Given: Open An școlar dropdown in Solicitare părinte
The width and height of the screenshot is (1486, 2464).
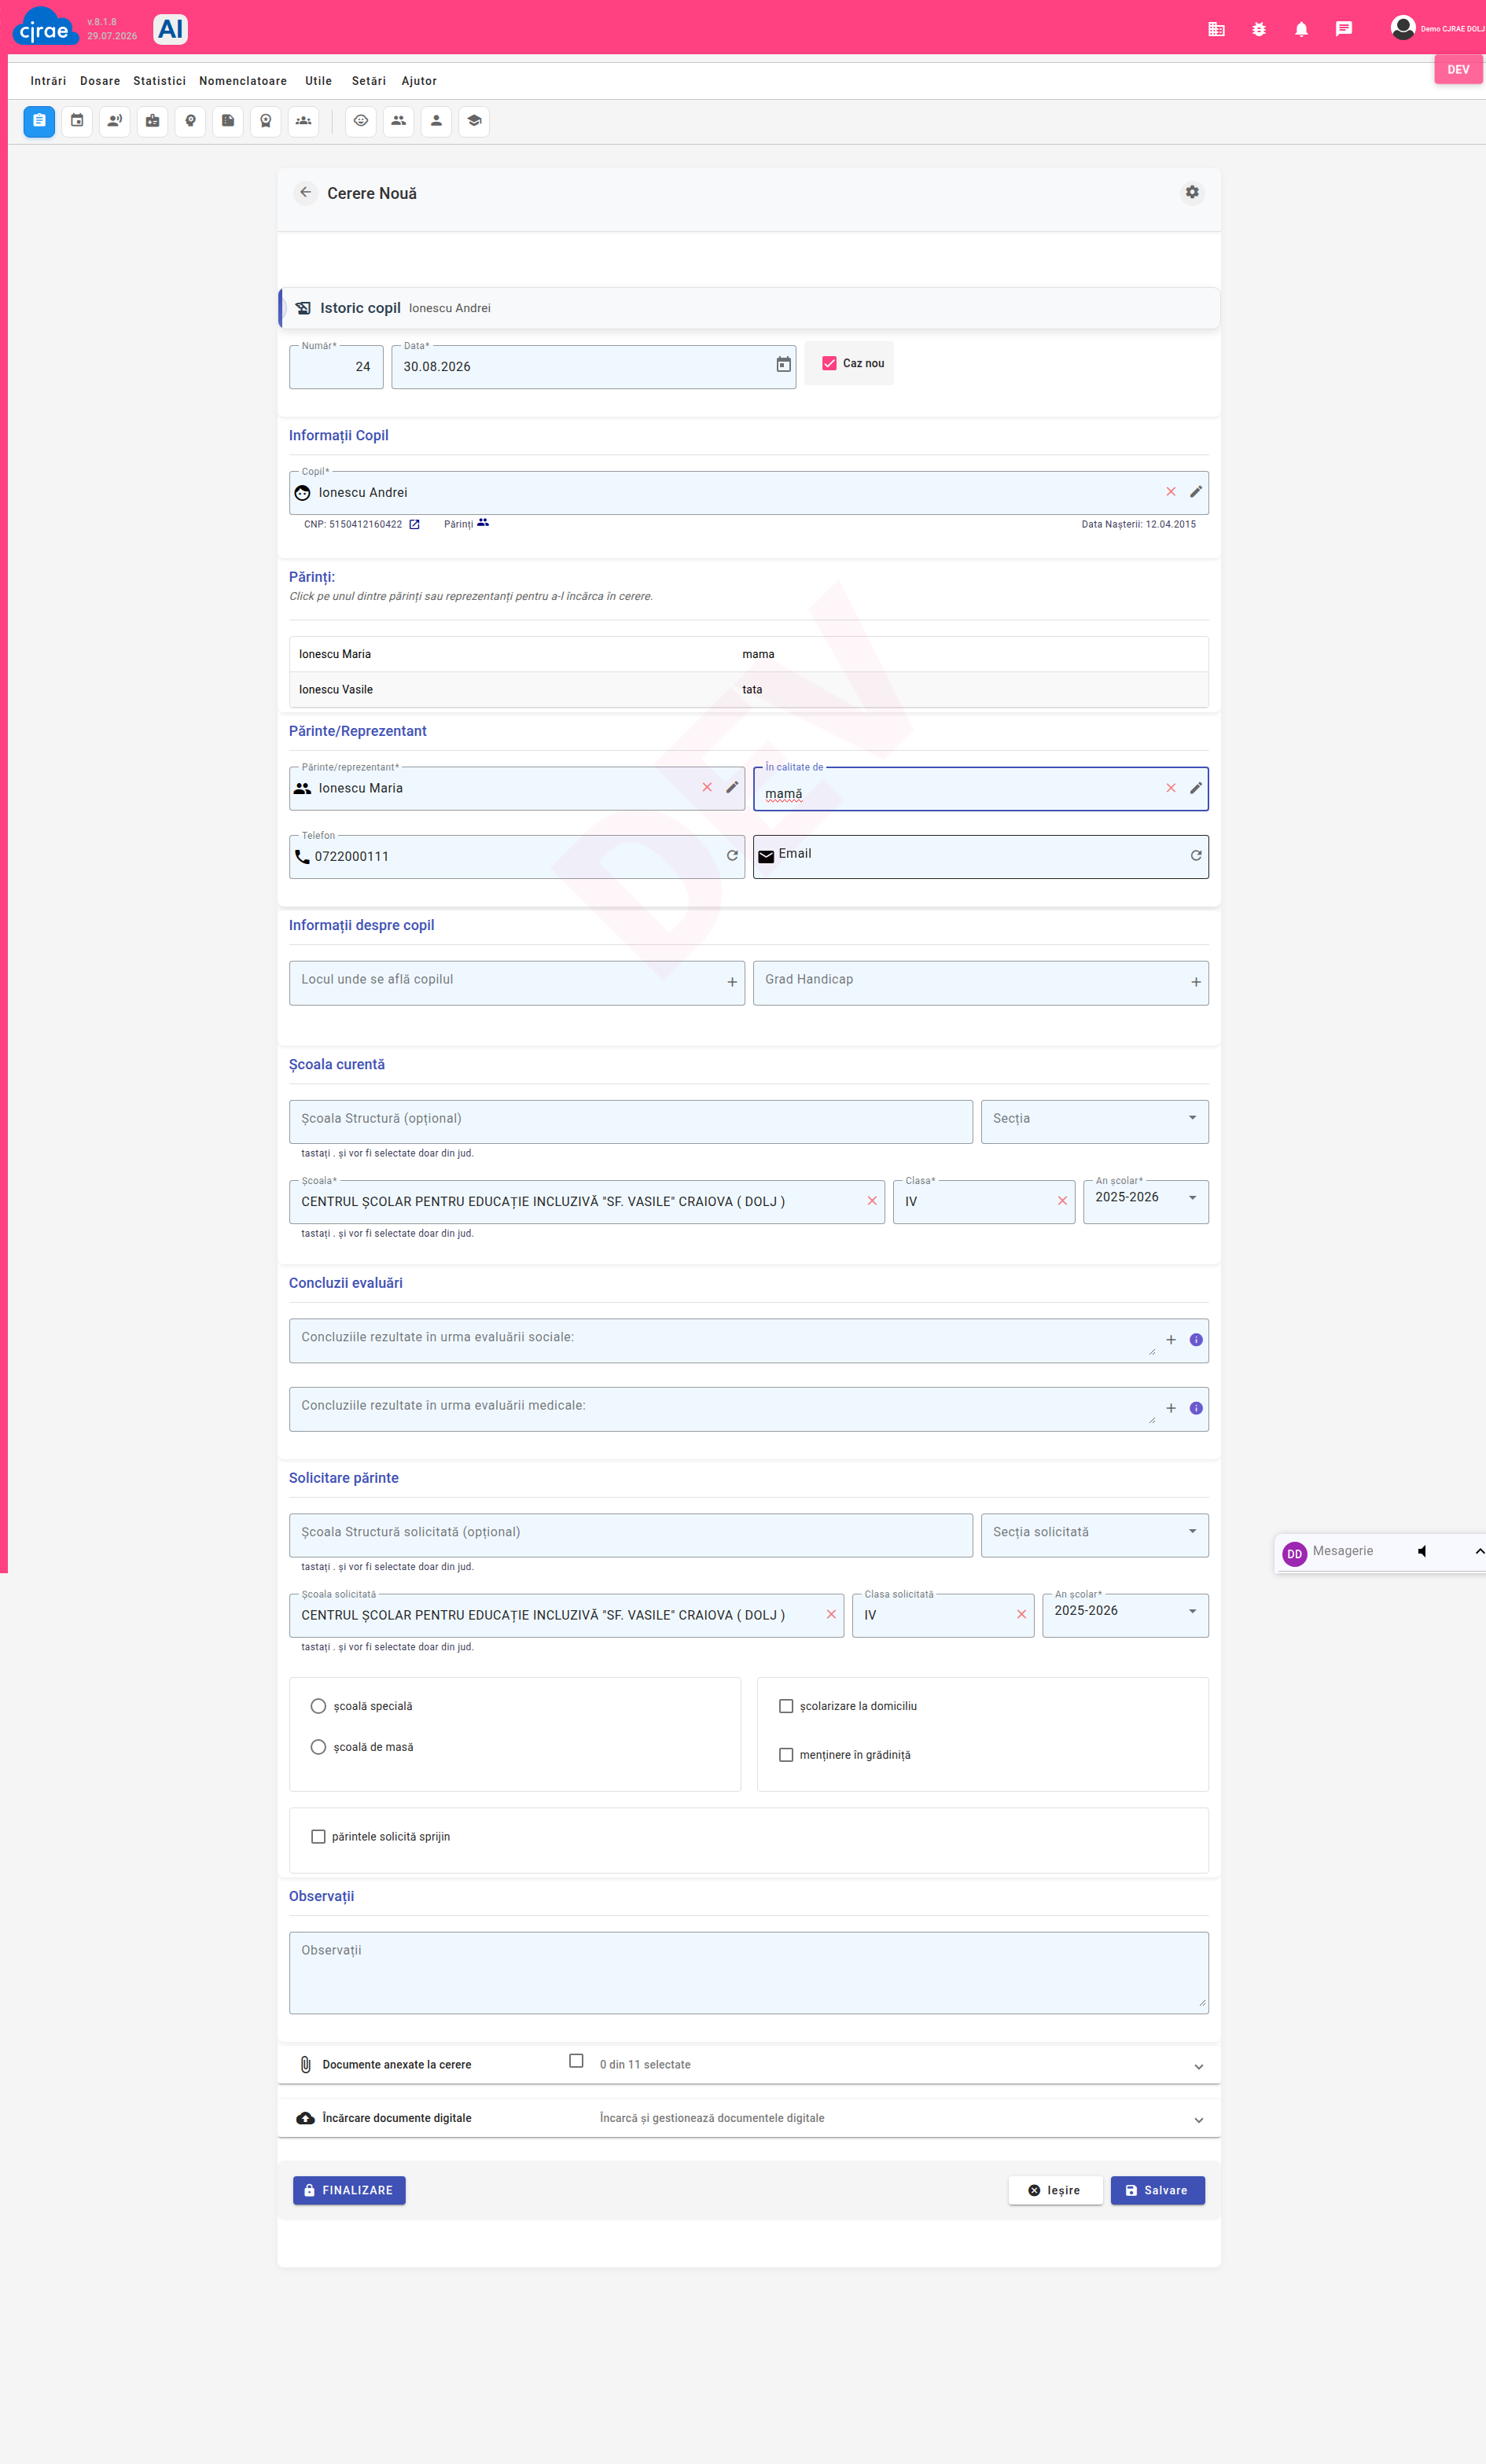Looking at the screenshot, I should (1125, 1616).
